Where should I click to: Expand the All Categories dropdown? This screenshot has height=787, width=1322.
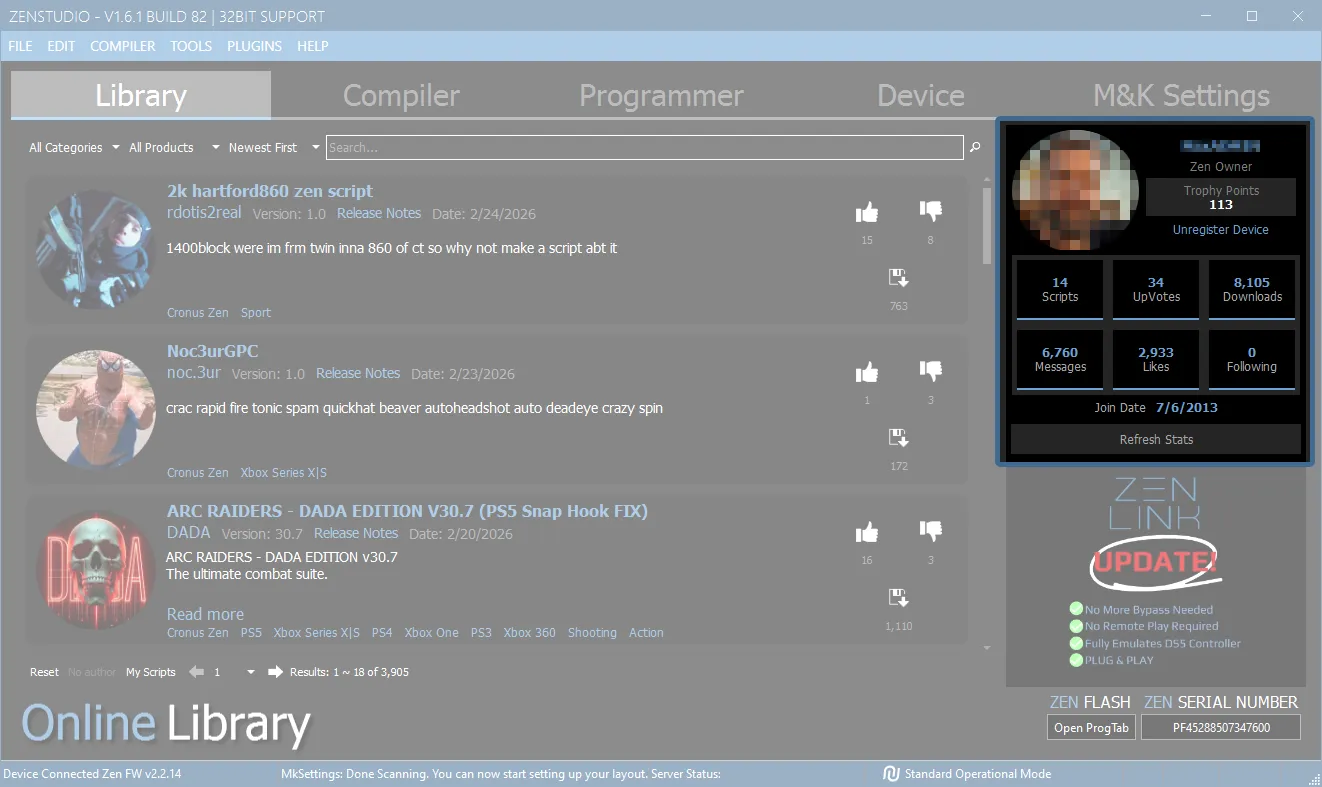[x=74, y=147]
